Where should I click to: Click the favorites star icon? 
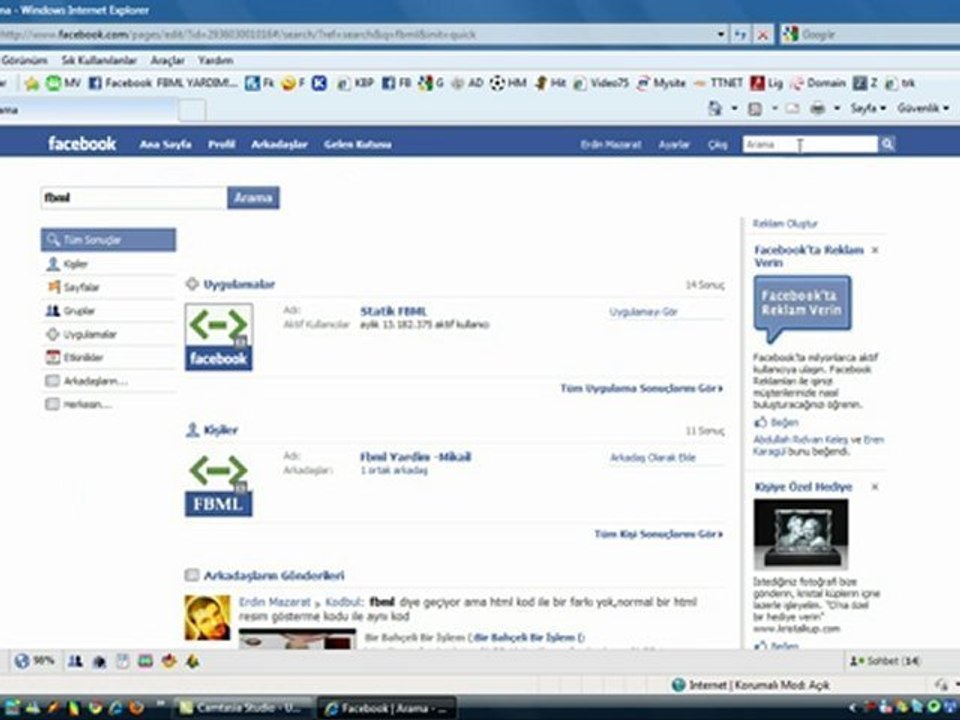(32, 83)
